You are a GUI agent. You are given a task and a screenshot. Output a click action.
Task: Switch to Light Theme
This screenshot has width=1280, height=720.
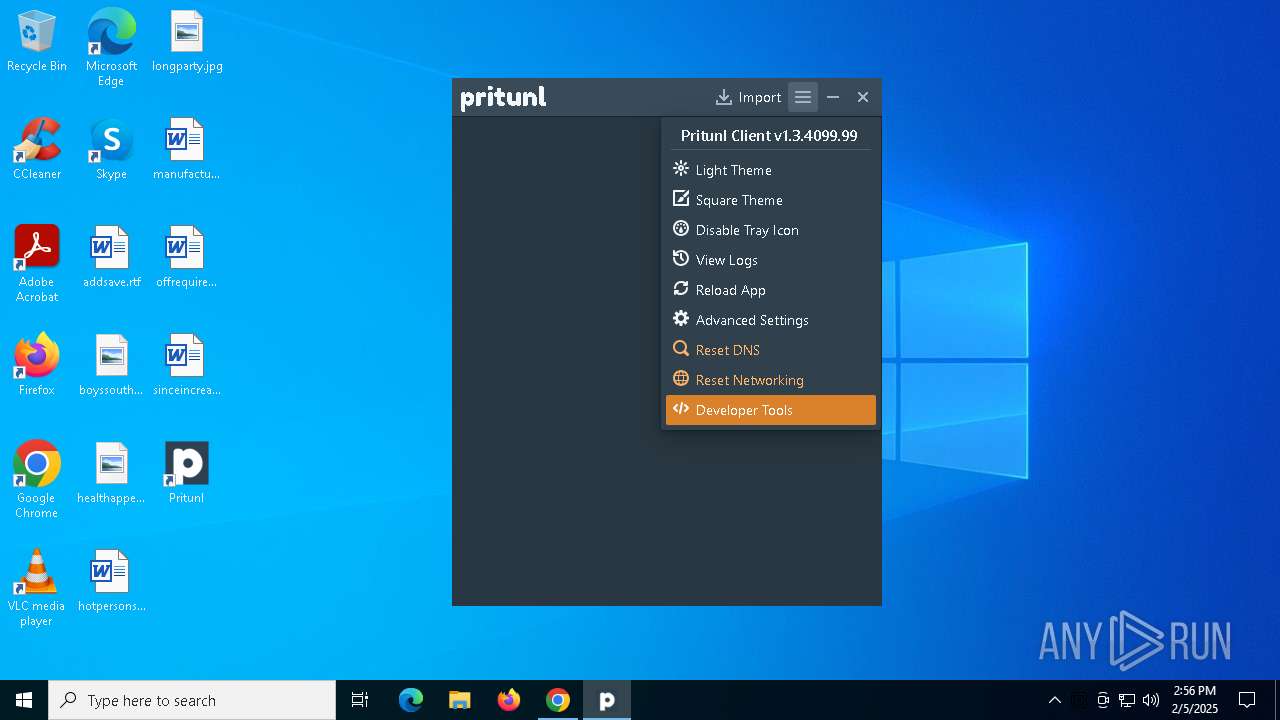coord(771,170)
